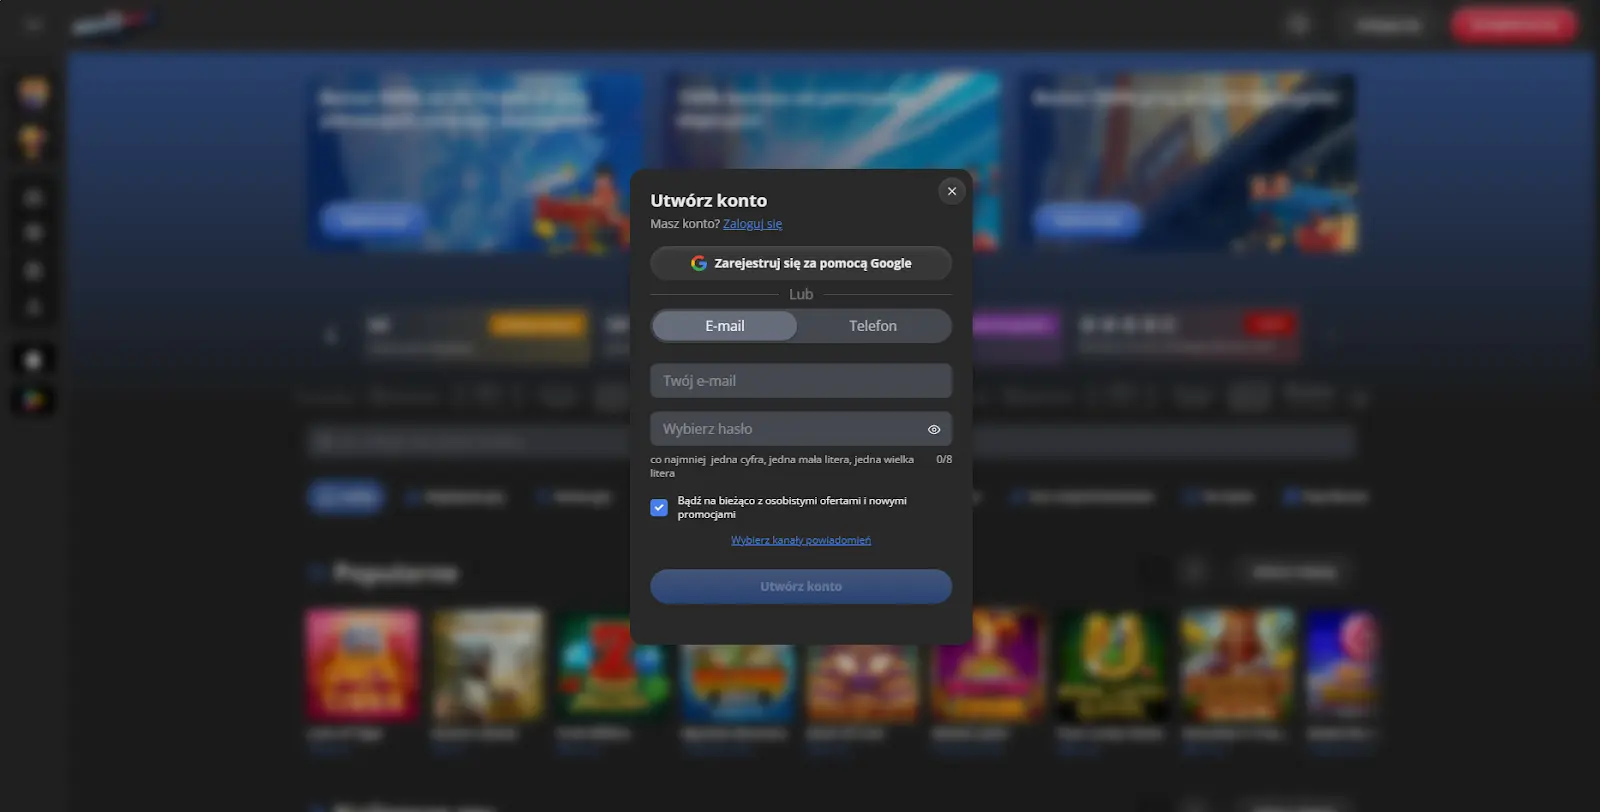Close the Utwórz konto dialog
1600x812 pixels.
click(x=951, y=191)
